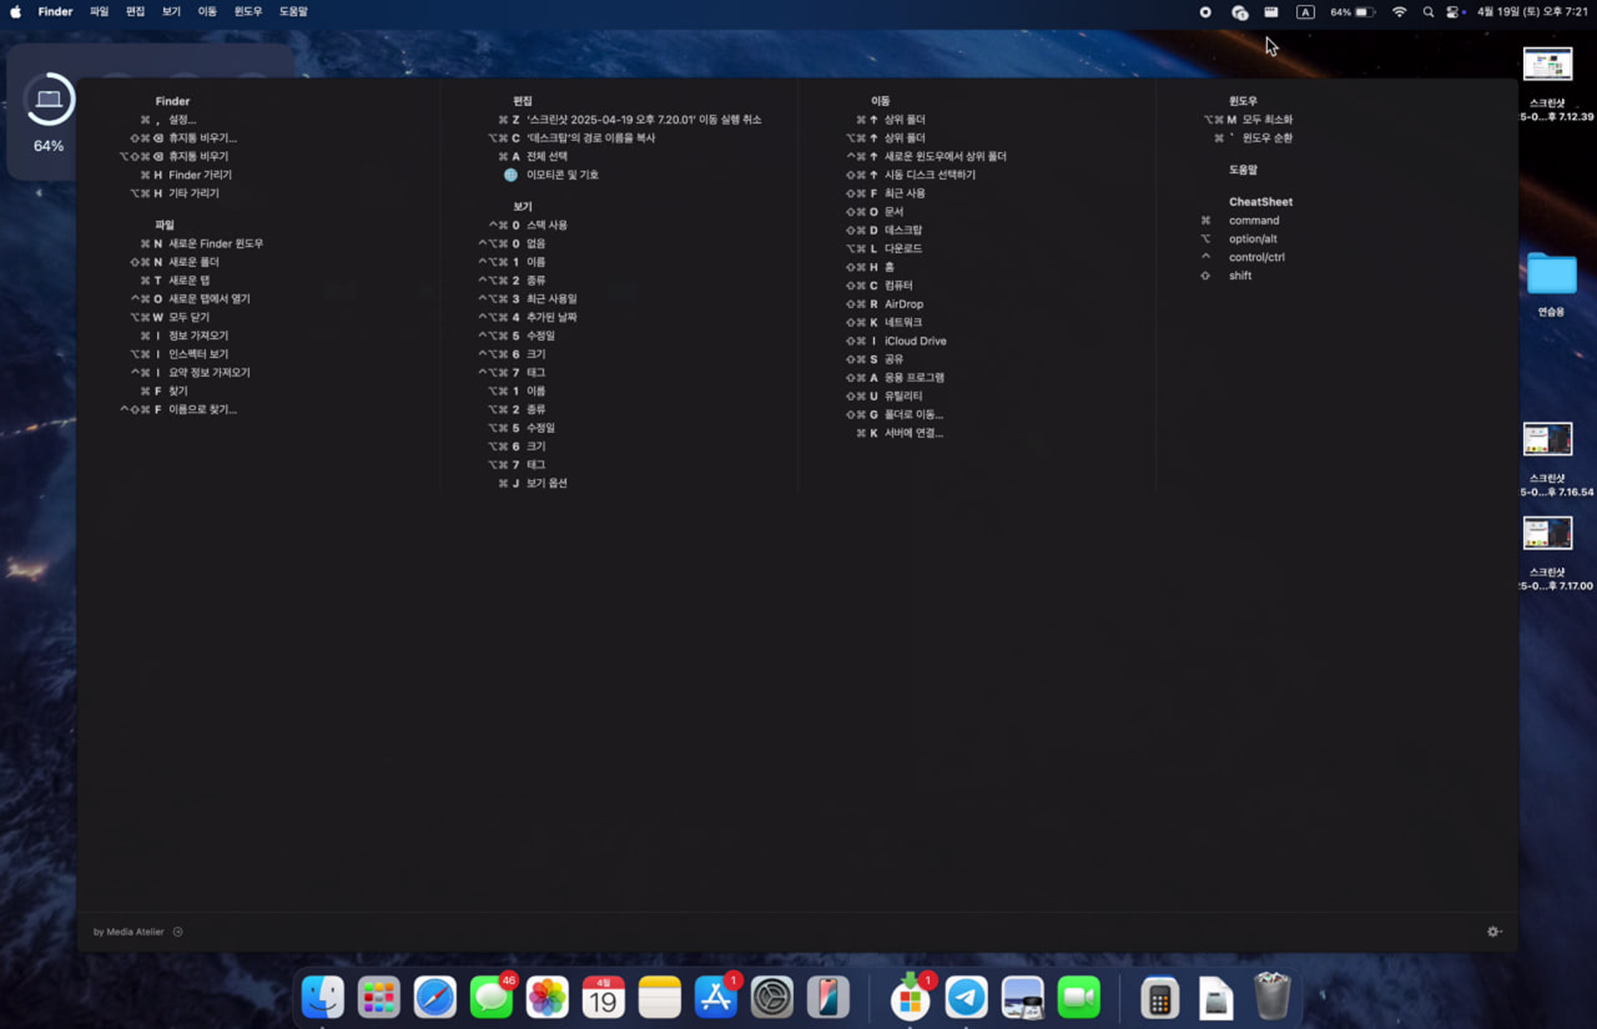Open Messages with 46 badge
The height and width of the screenshot is (1029, 1597).
point(491,997)
